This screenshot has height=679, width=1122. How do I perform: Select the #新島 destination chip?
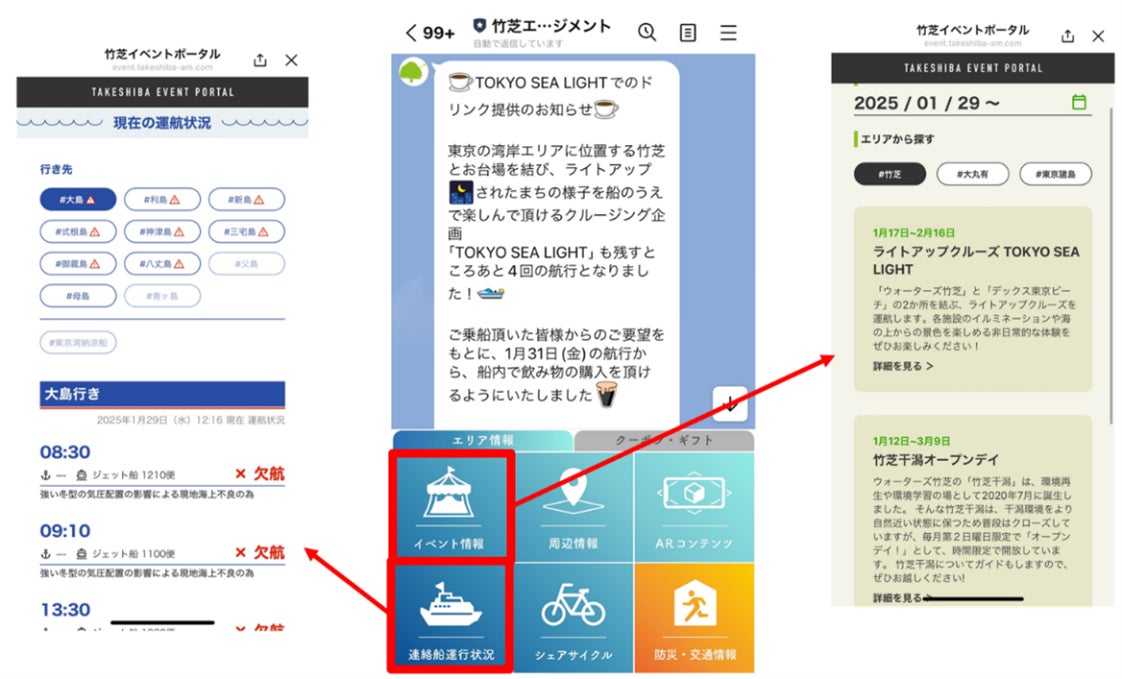(x=247, y=200)
